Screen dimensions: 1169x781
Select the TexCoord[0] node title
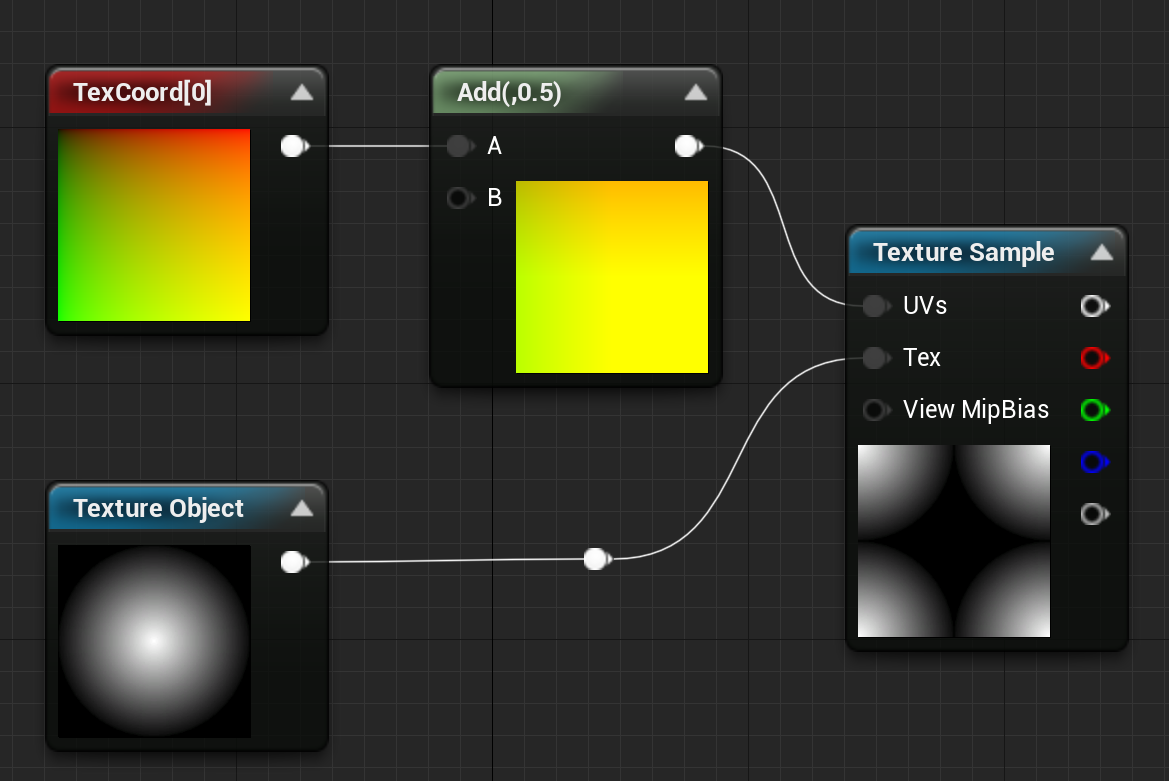pos(142,92)
